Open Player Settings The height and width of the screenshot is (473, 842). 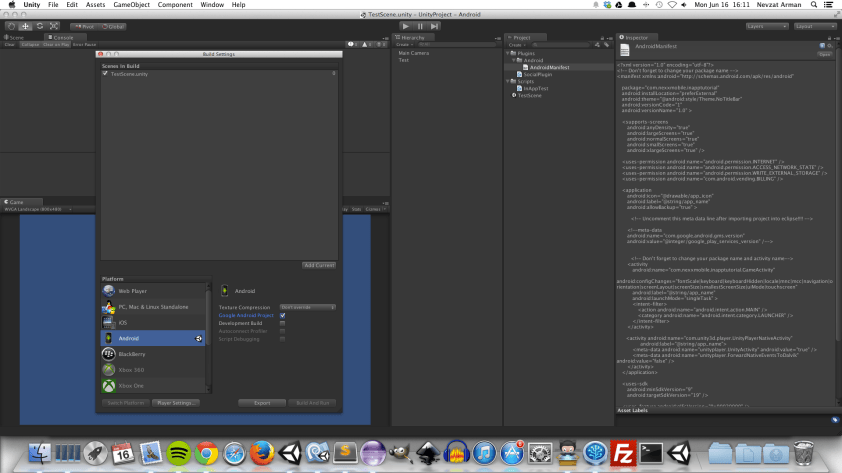point(176,403)
